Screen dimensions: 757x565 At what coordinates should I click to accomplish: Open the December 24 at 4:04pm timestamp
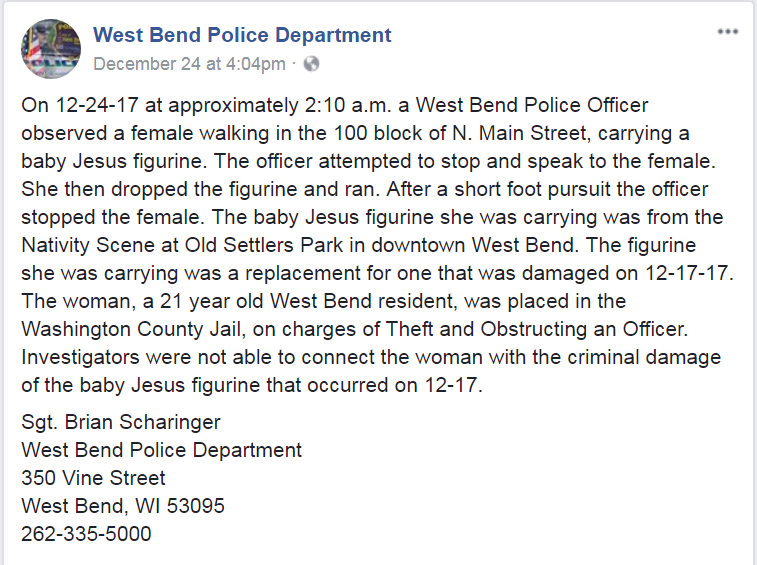189,64
